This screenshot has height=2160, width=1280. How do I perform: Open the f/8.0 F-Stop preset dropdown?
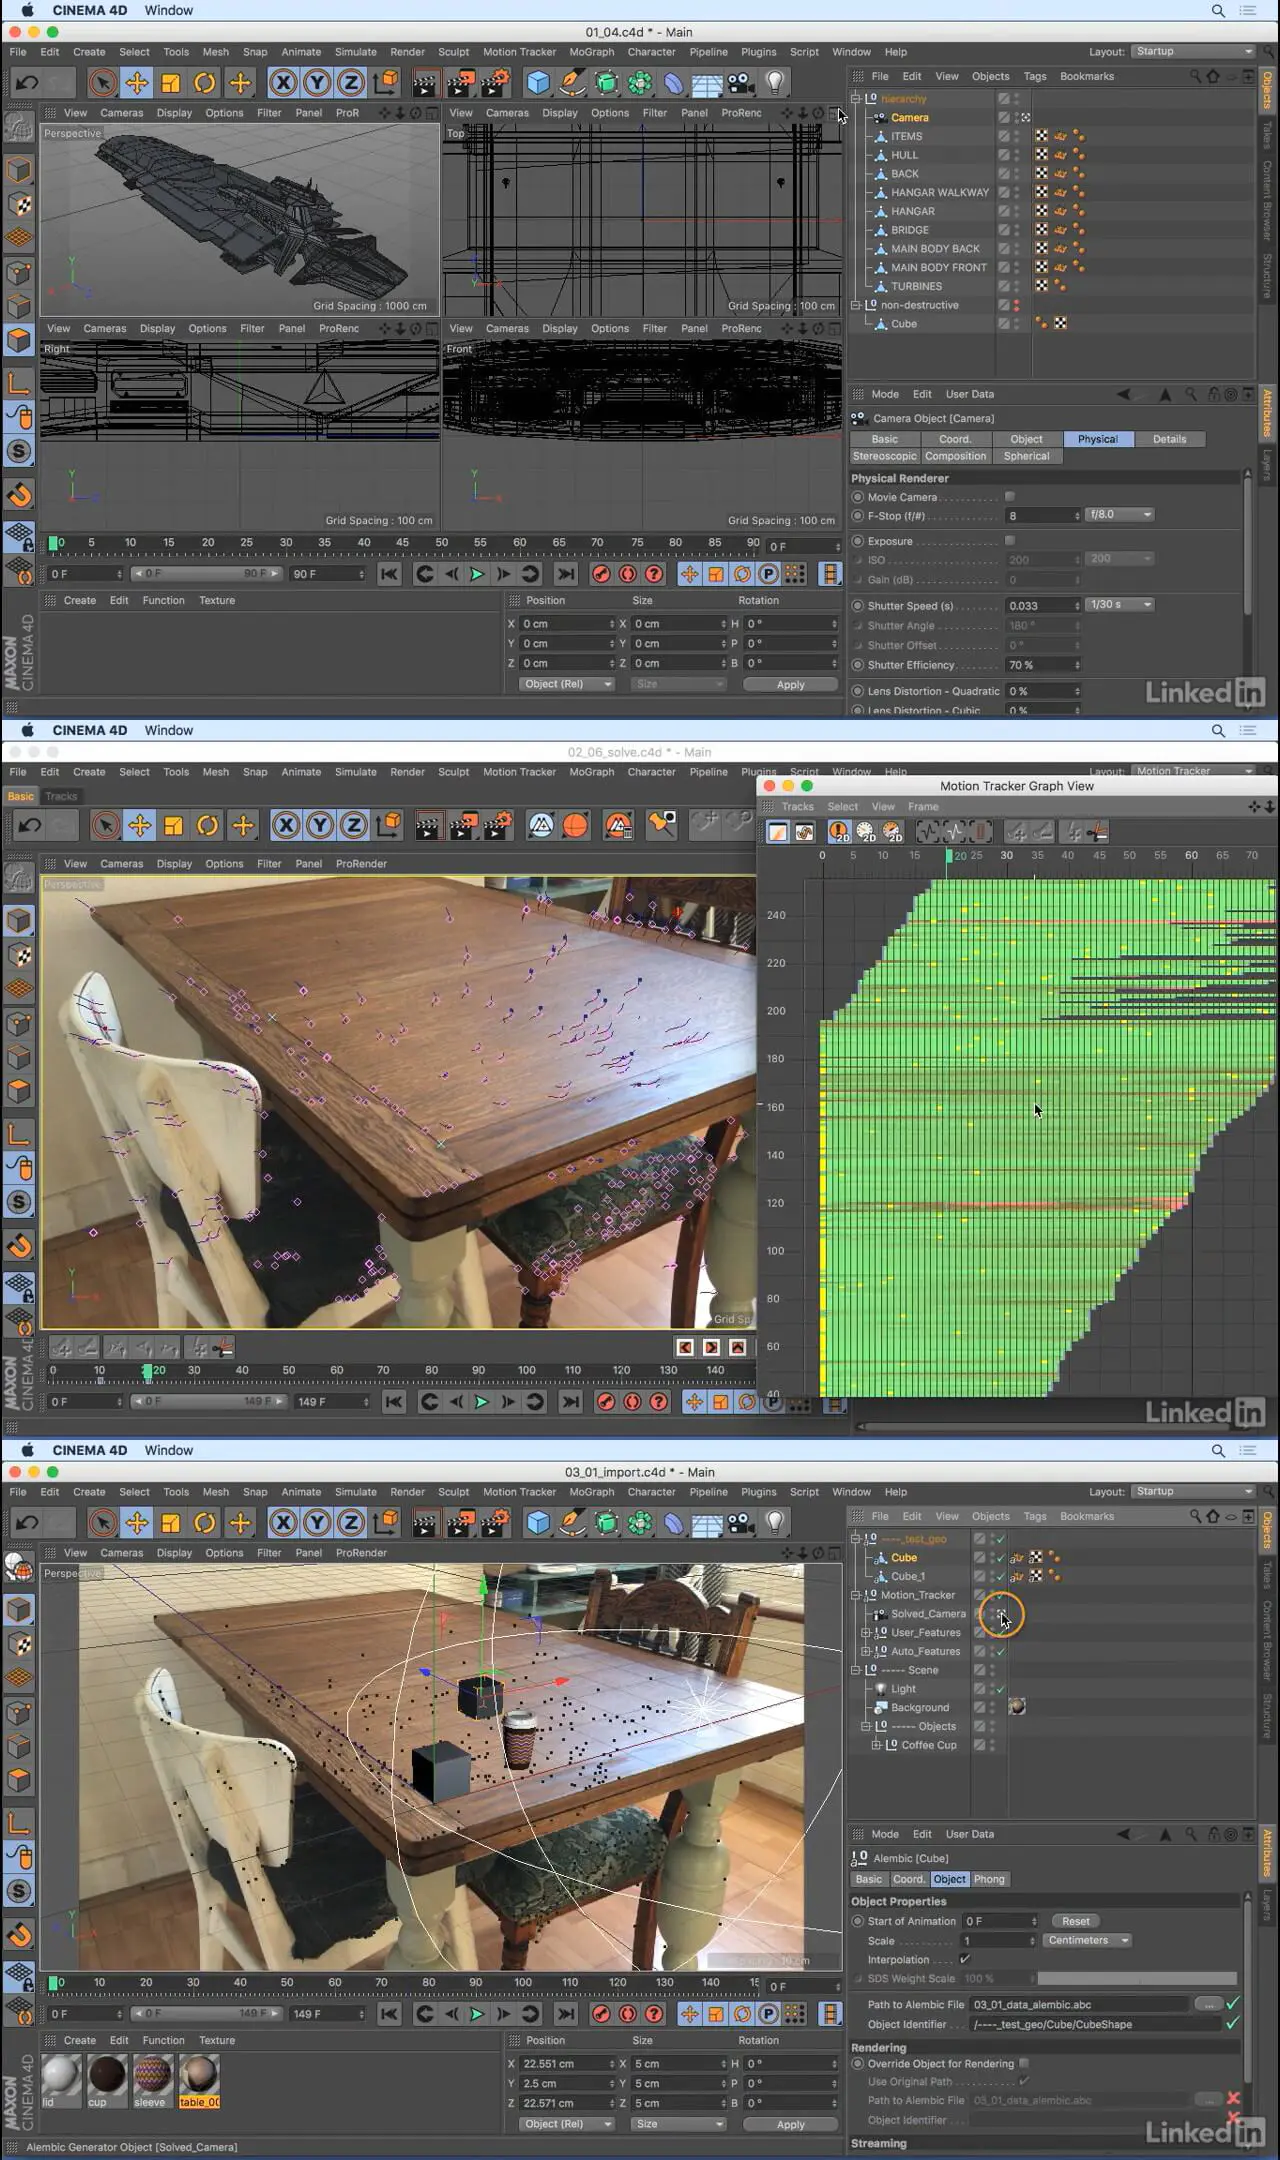[x=1120, y=515]
